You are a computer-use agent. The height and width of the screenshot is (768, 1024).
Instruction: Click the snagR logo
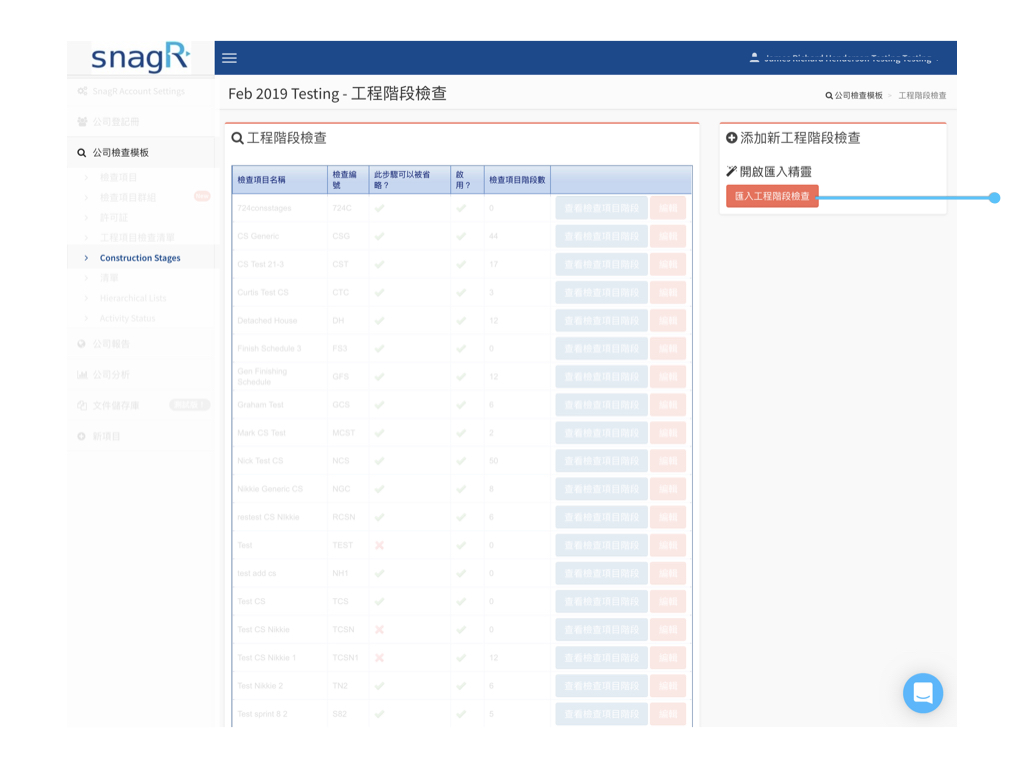point(140,57)
